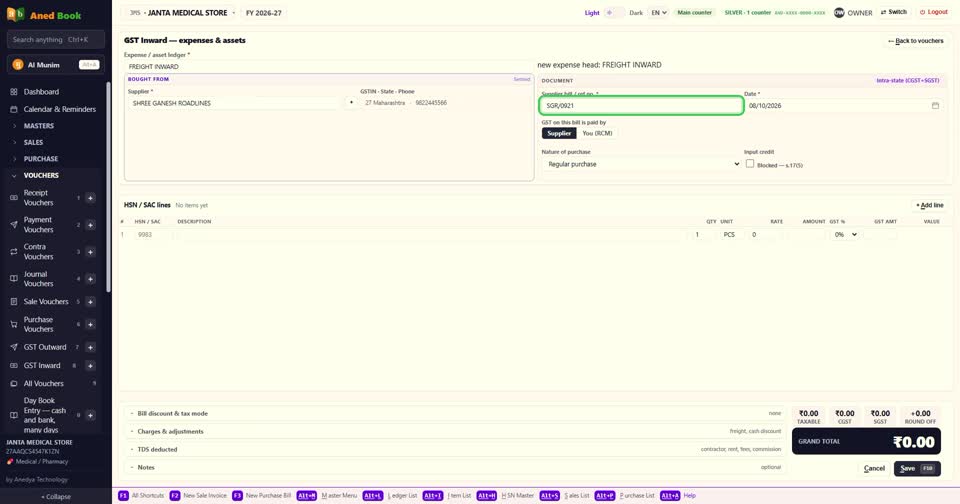
Task: Click the Aned Book logo
Action: 44,15
